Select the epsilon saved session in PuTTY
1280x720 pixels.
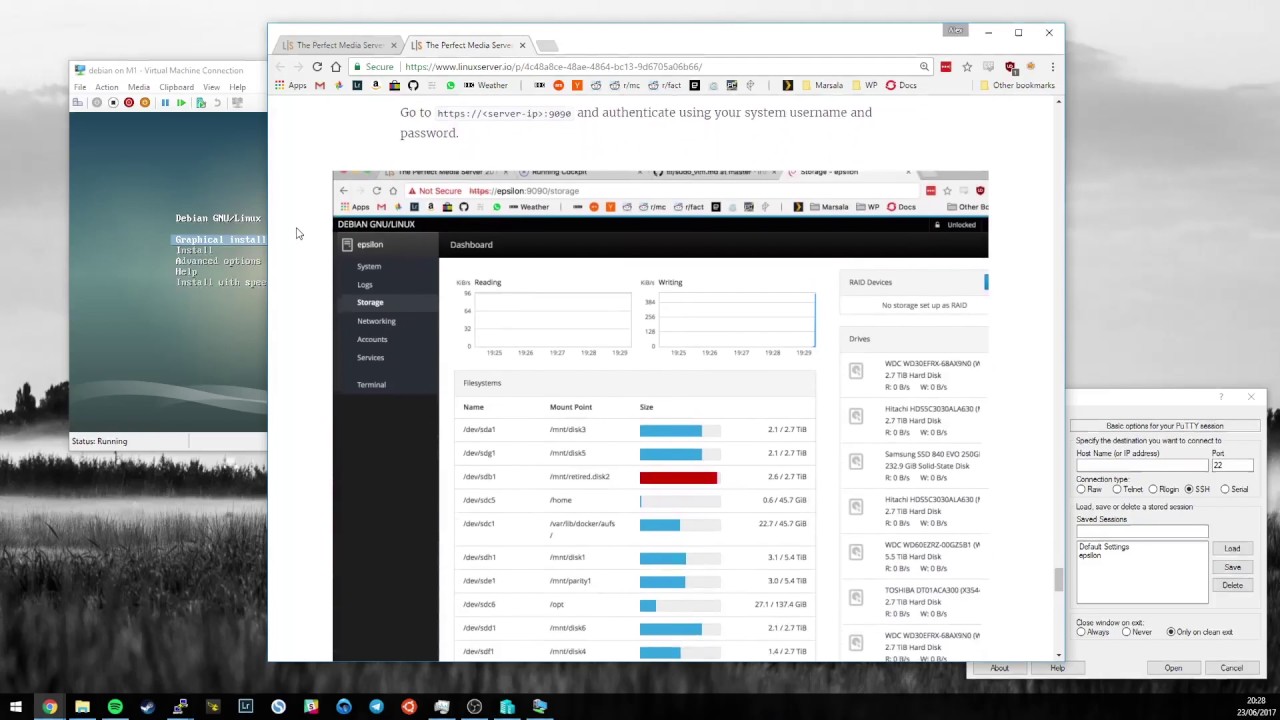click(1090, 555)
